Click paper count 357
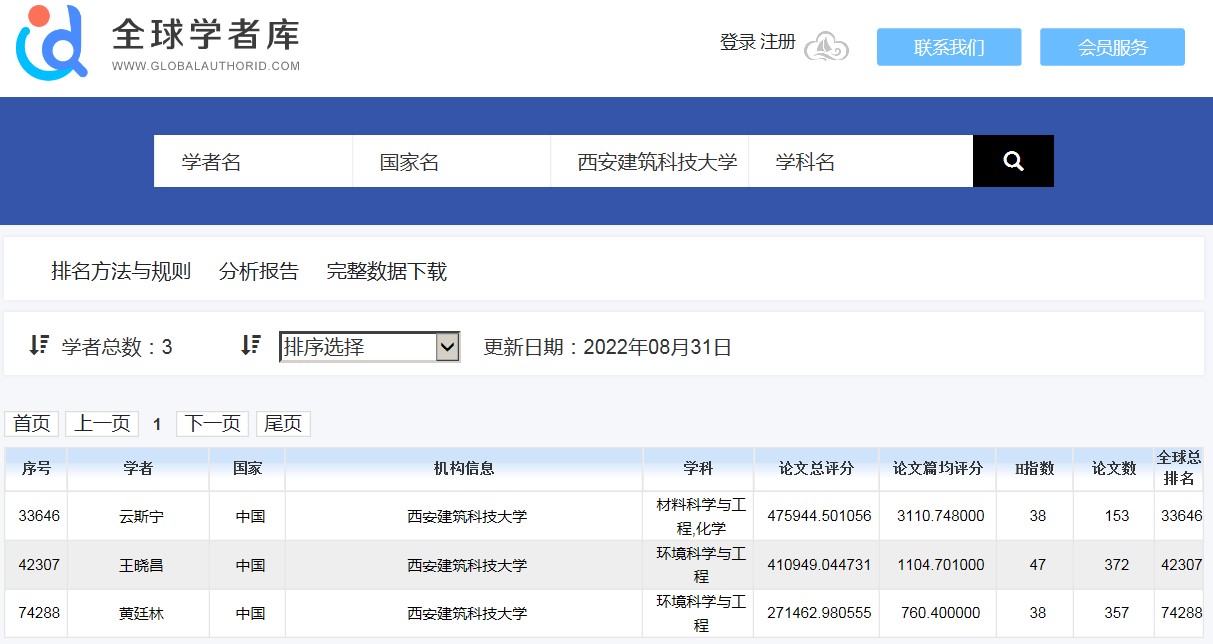The image size is (1213, 644). point(1117,613)
